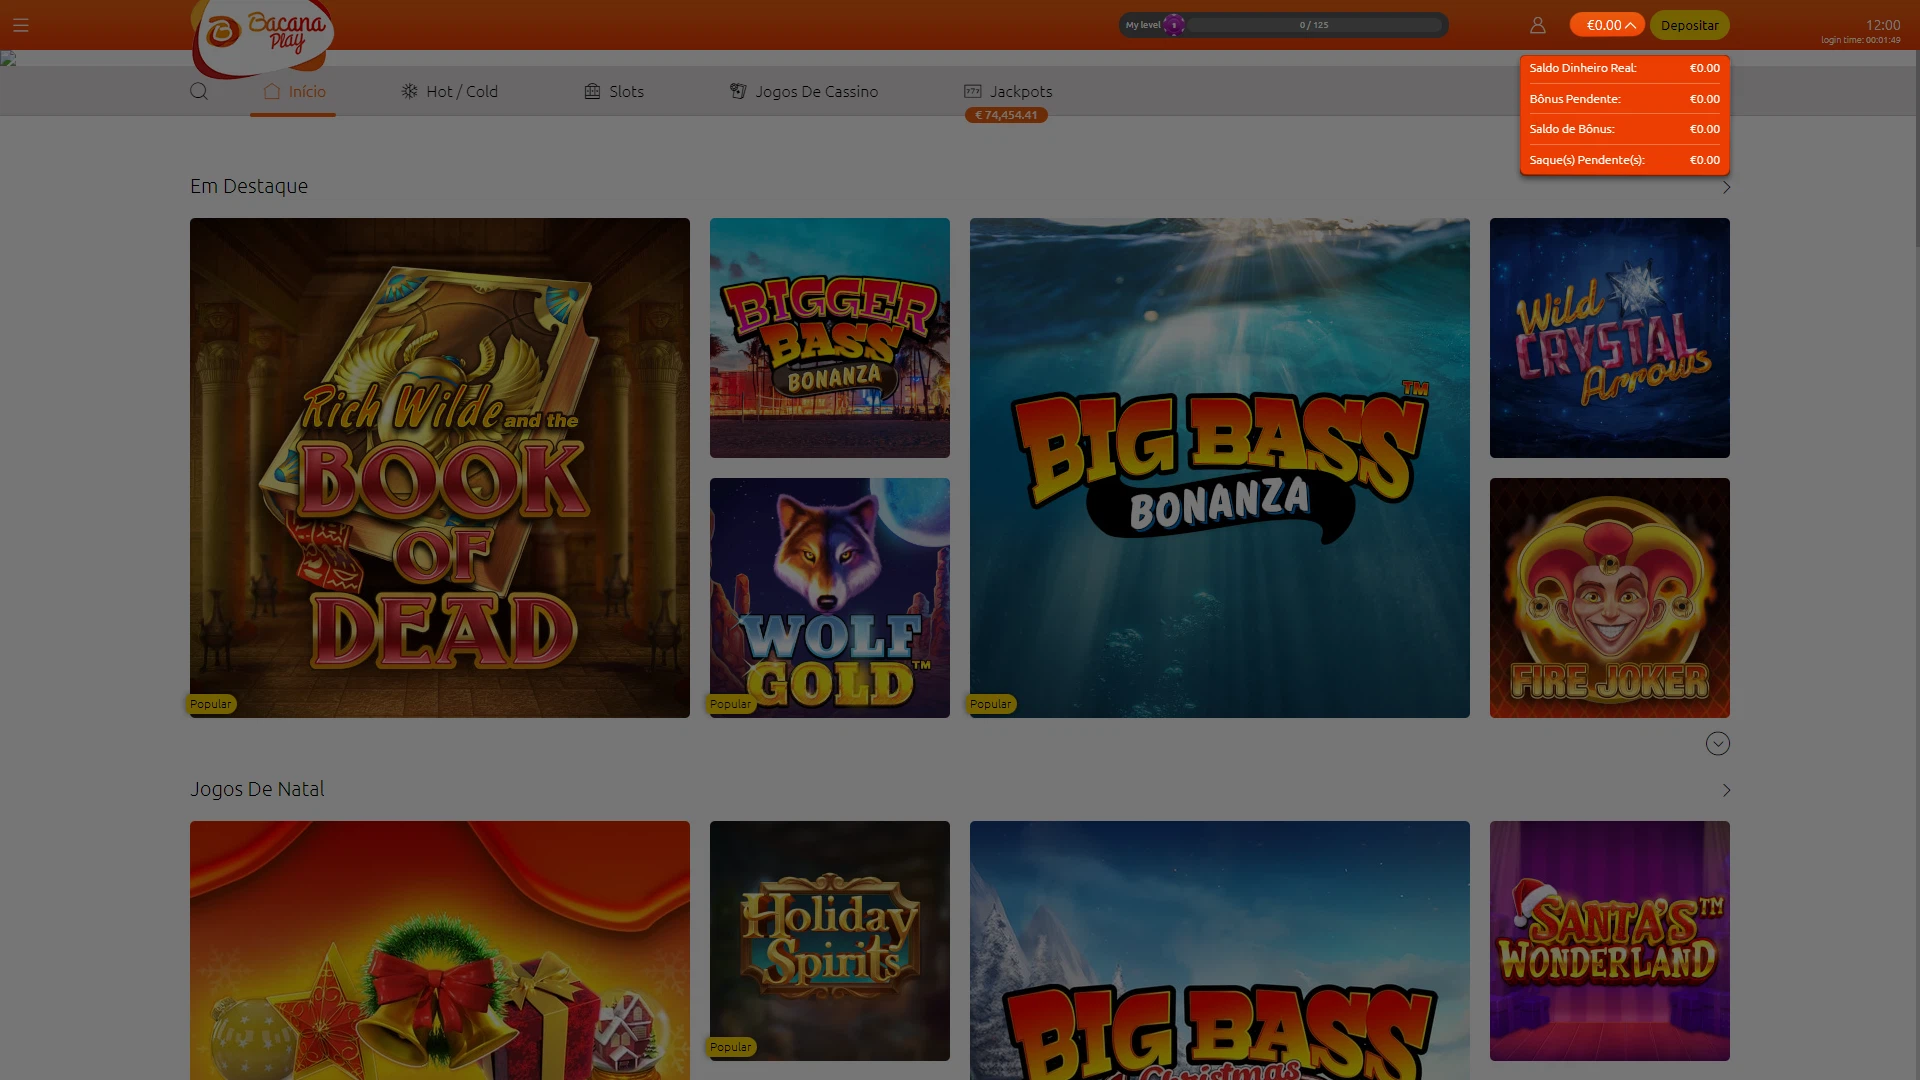
Task: Open the user account profile icon
Action: coord(1538,25)
